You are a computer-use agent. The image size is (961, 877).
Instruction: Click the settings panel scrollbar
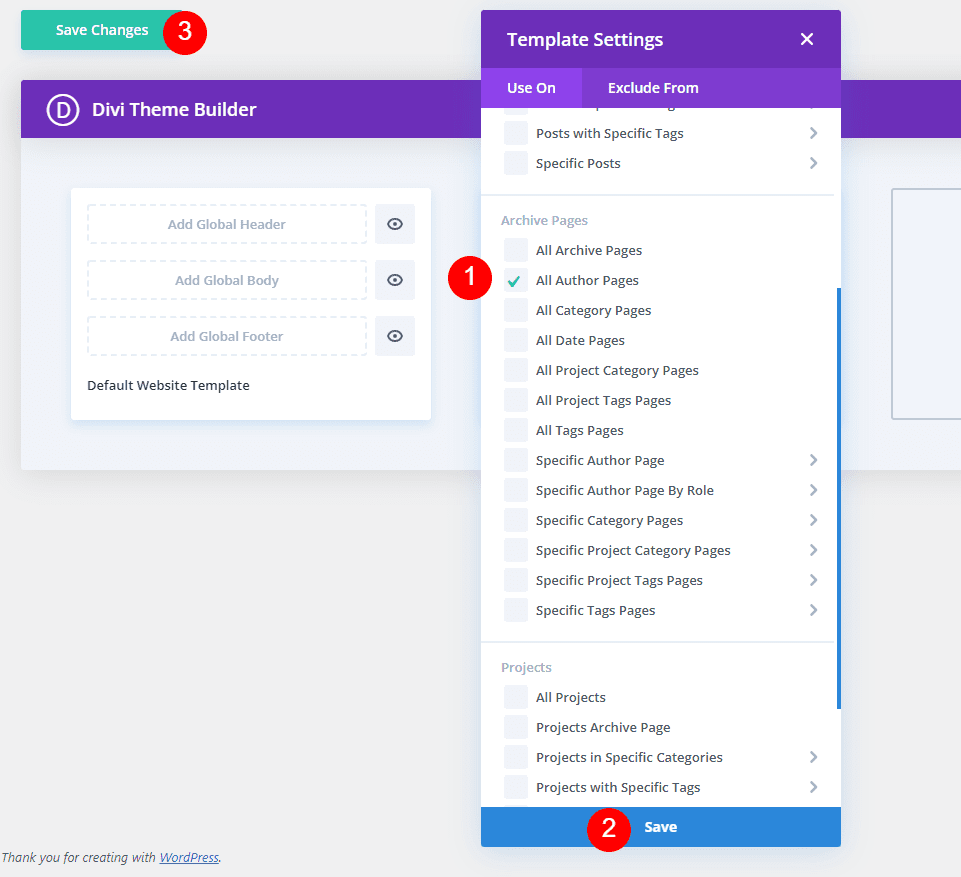(x=838, y=498)
